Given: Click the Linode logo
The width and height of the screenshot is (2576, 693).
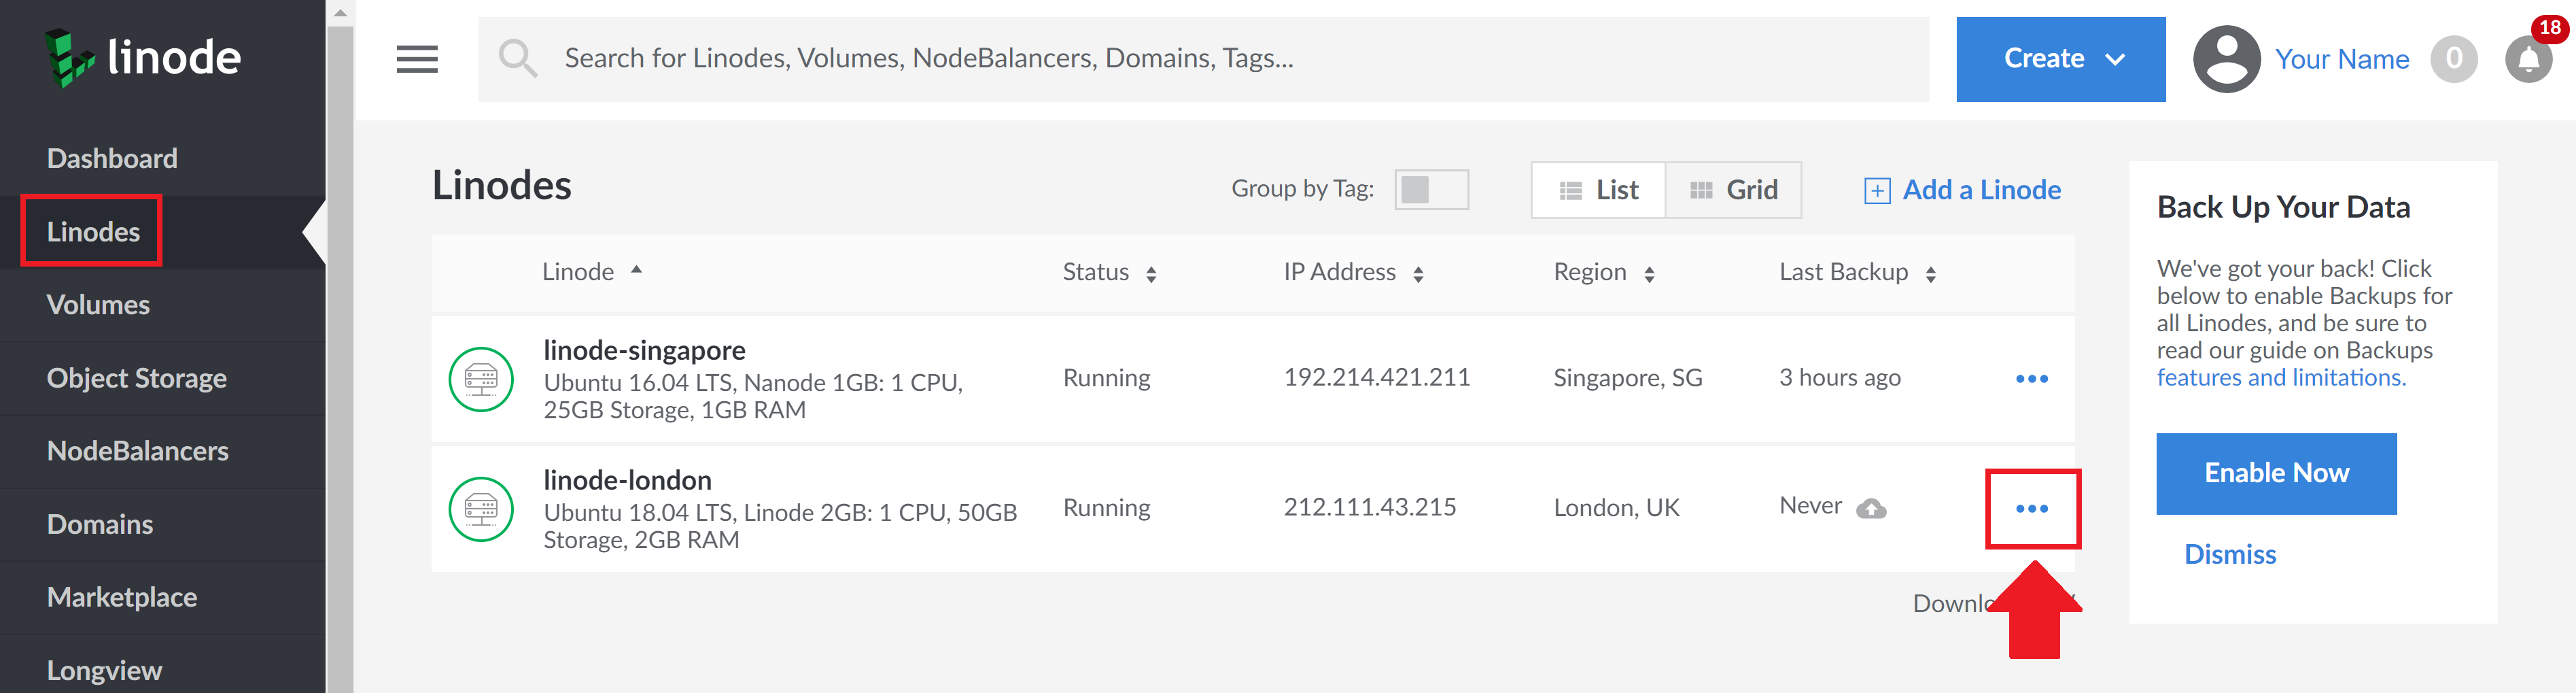Looking at the screenshot, I should click(x=143, y=57).
